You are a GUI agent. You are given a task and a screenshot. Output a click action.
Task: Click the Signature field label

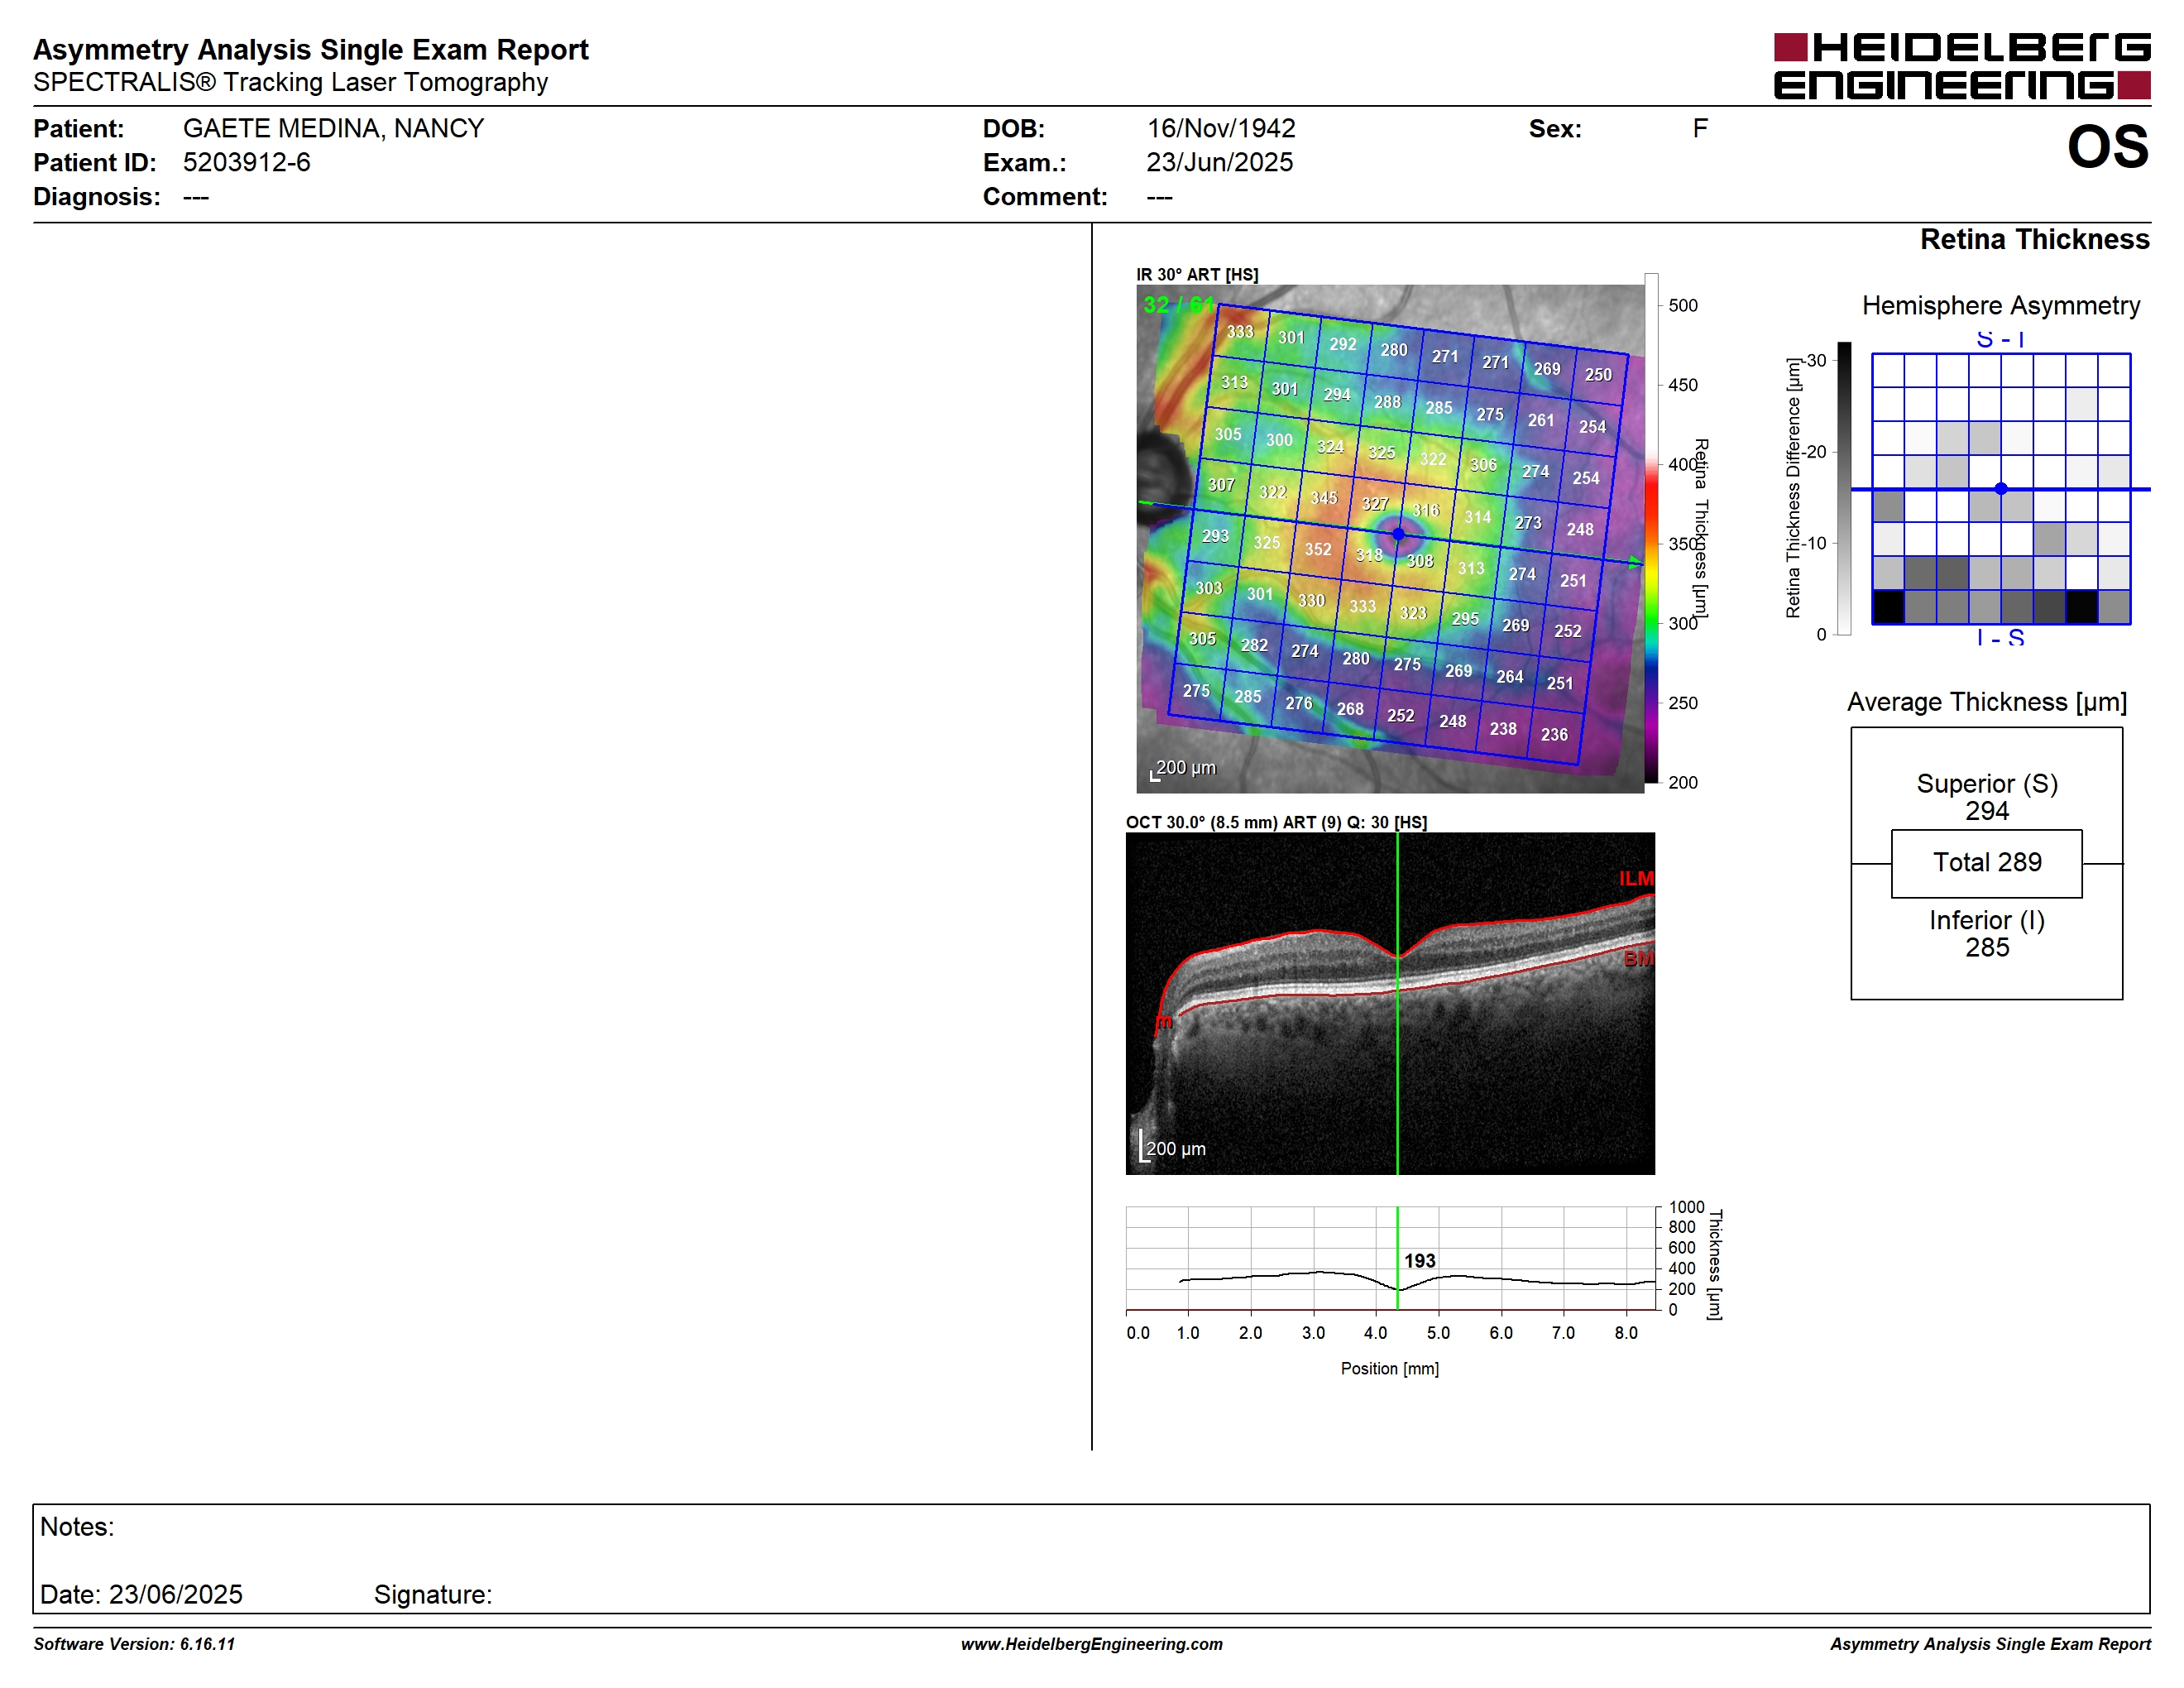[433, 1594]
